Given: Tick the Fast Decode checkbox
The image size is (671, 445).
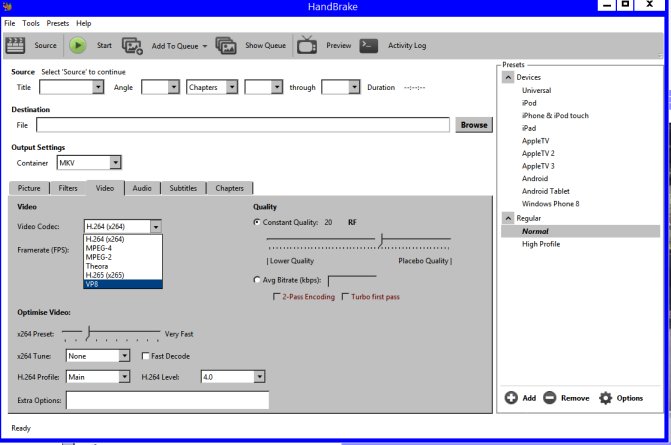Looking at the screenshot, I should coord(145,356).
